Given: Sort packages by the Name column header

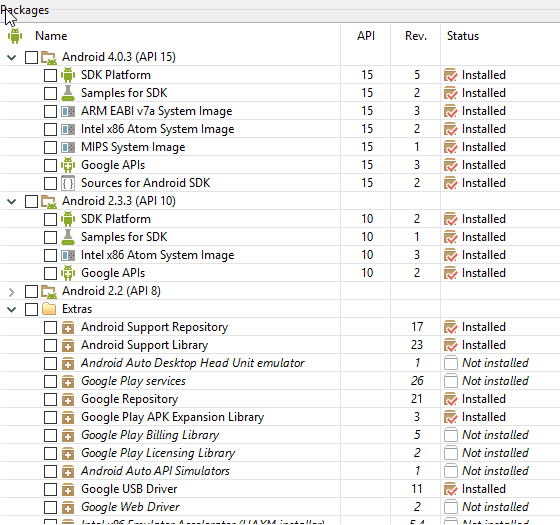Looking at the screenshot, I should point(51,36).
